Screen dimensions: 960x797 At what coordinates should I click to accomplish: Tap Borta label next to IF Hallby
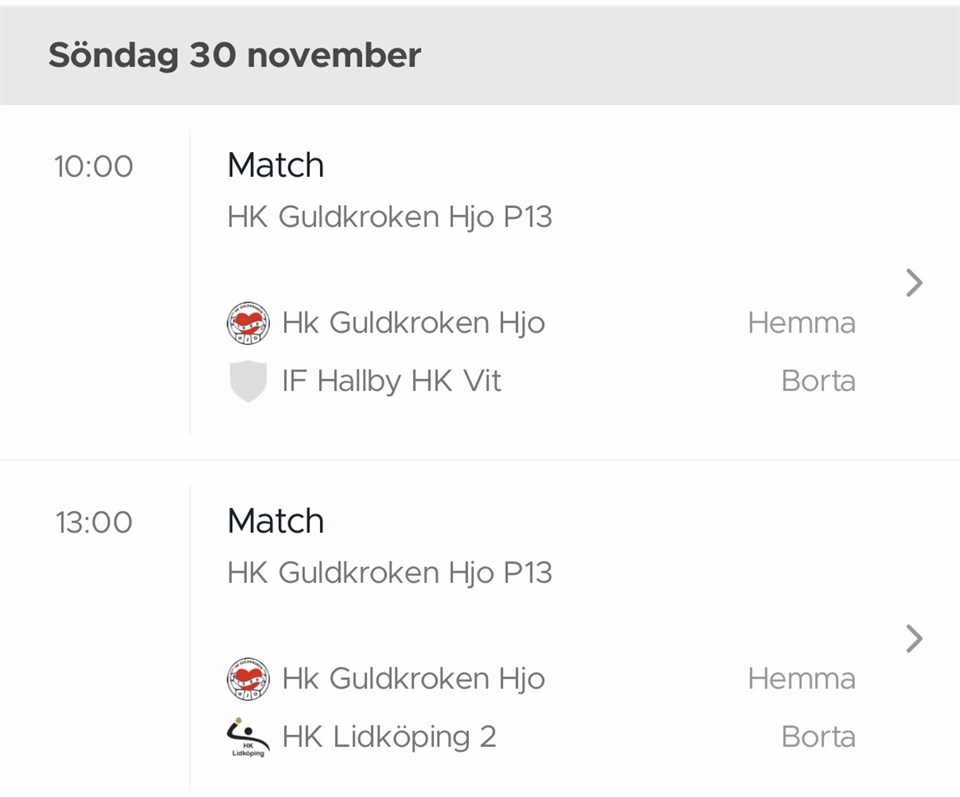coord(818,381)
